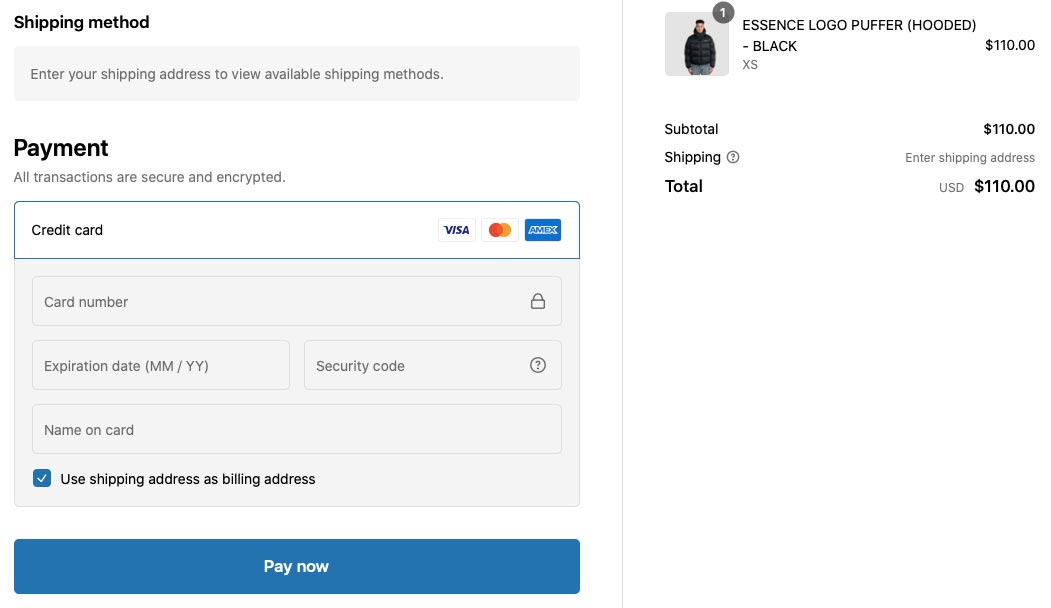Focus the Card number input field

[x=297, y=301]
